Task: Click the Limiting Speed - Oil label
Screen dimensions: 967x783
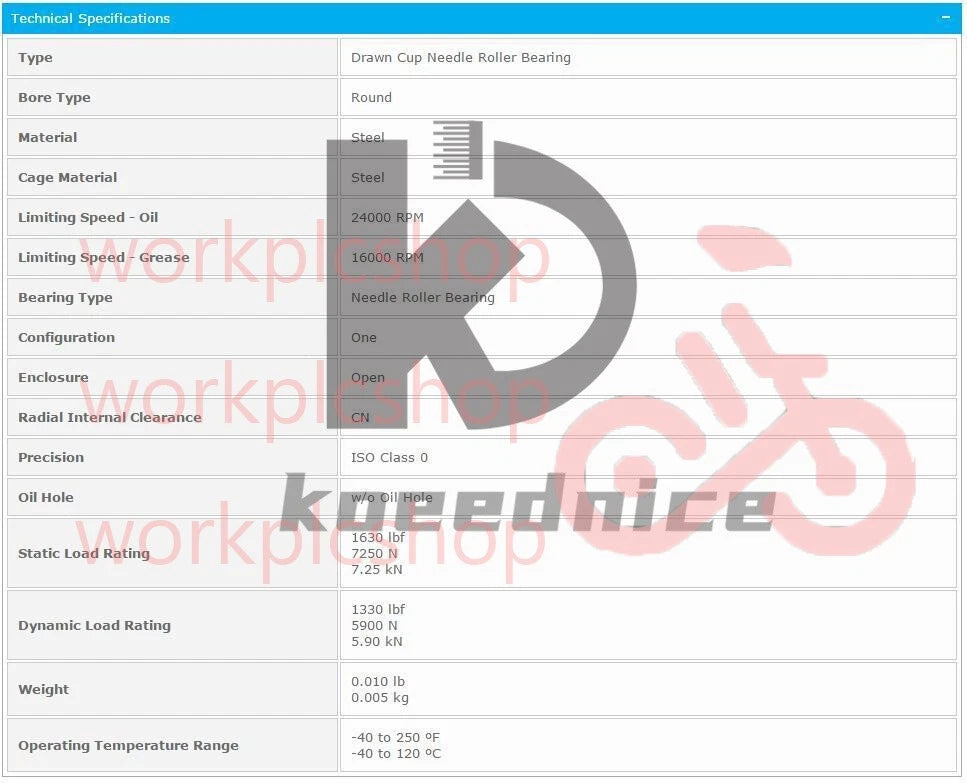Action: tap(88, 218)
